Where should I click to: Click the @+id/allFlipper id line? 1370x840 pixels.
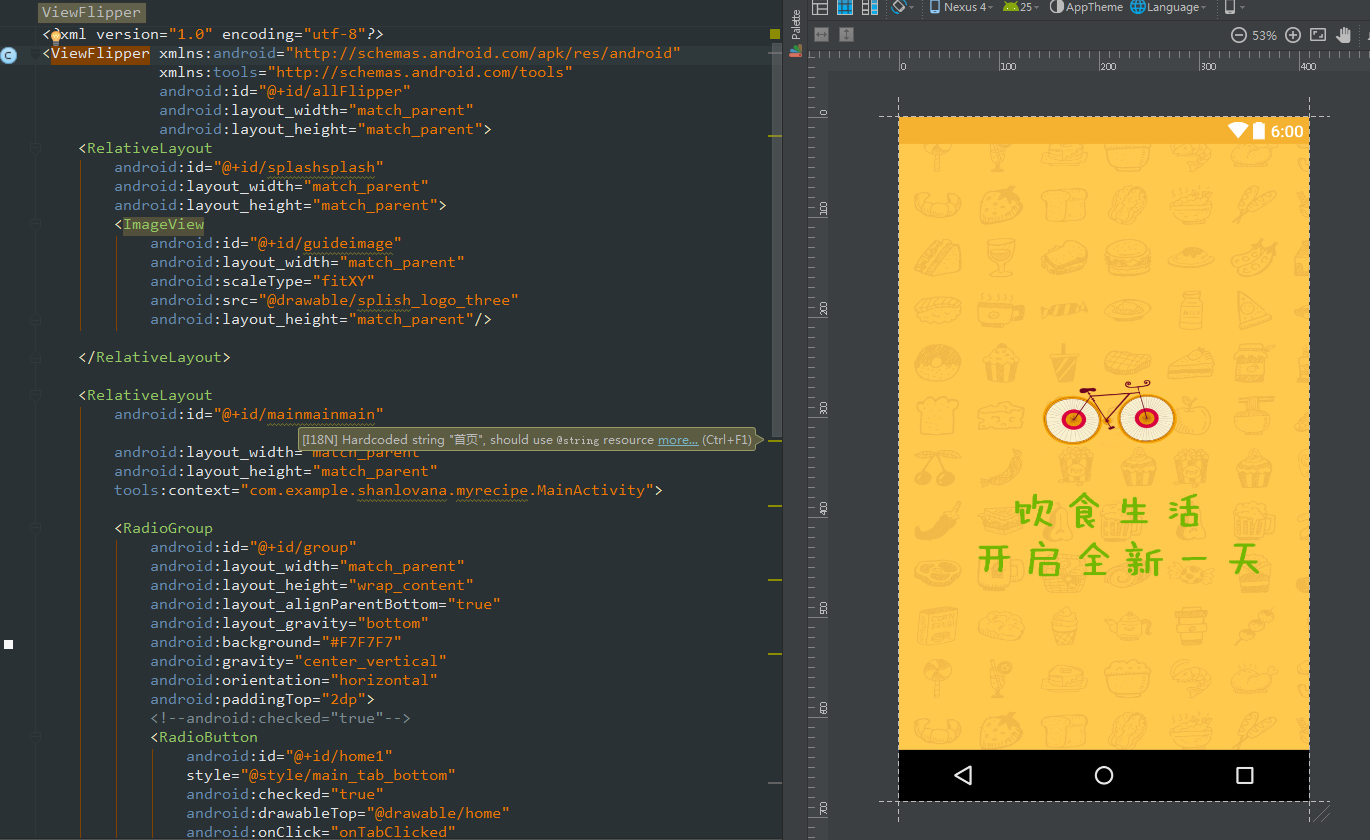click(x=285, y=91)
